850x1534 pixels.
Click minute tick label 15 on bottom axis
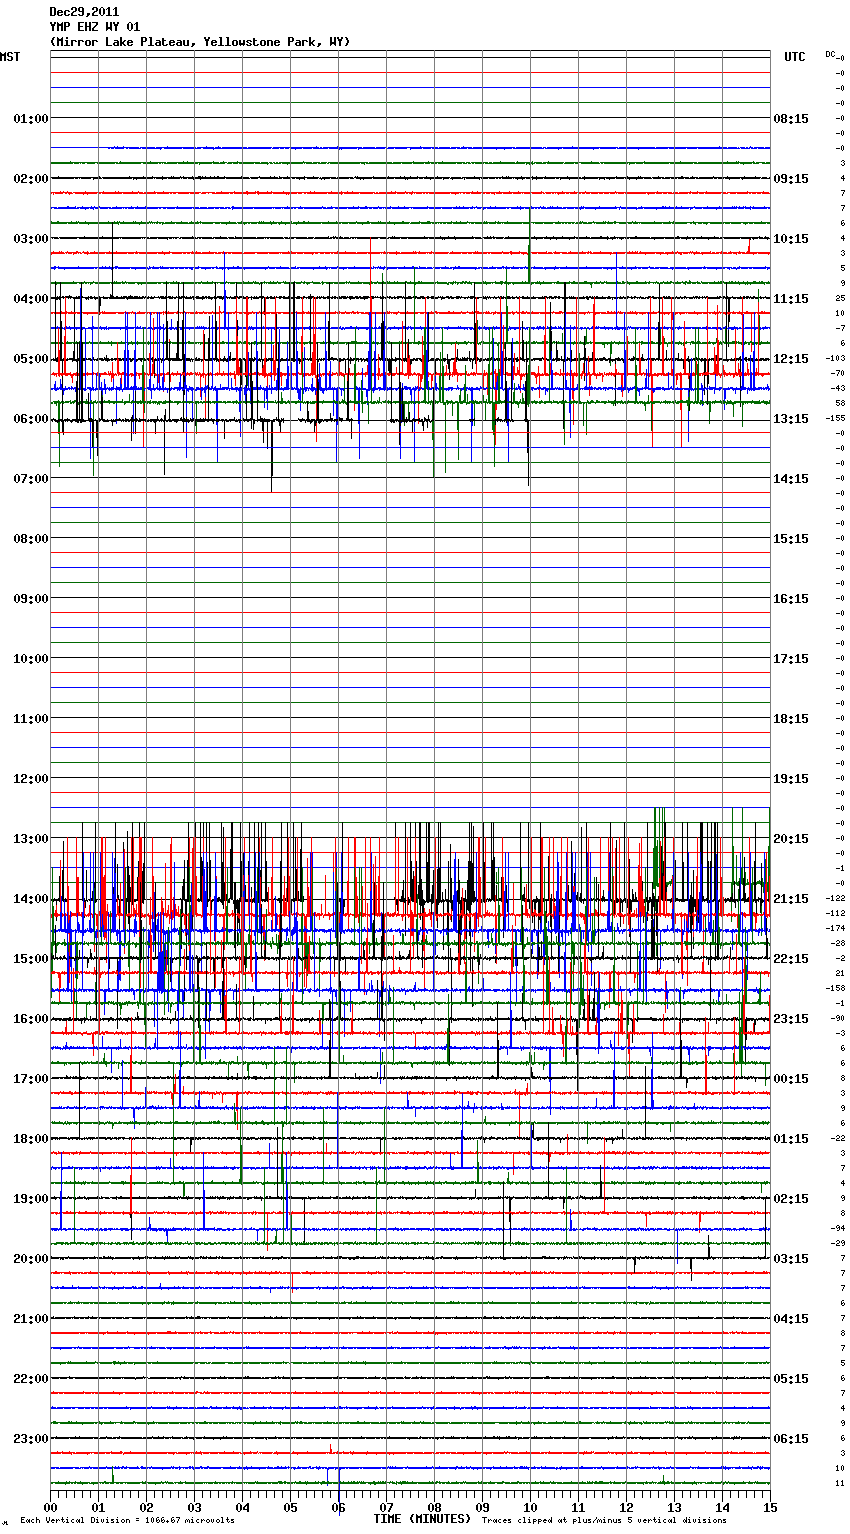click(770, 1508)
